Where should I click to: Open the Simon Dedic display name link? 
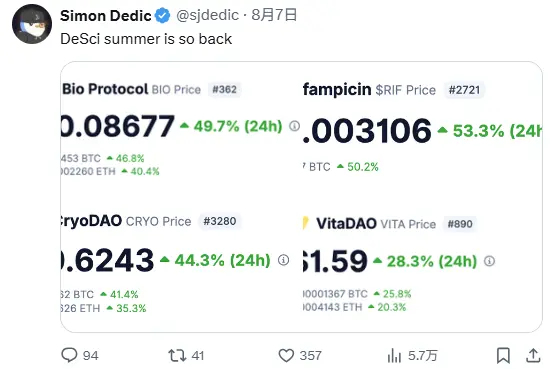[106, 16]
